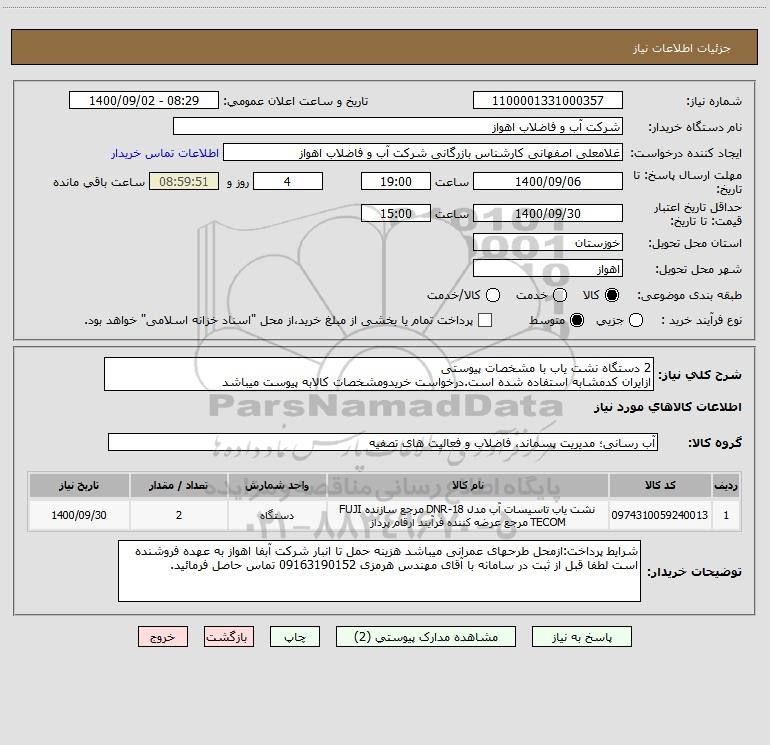
Task: Click the response deadline date 1400/09/06
Action: pos(548,181)
